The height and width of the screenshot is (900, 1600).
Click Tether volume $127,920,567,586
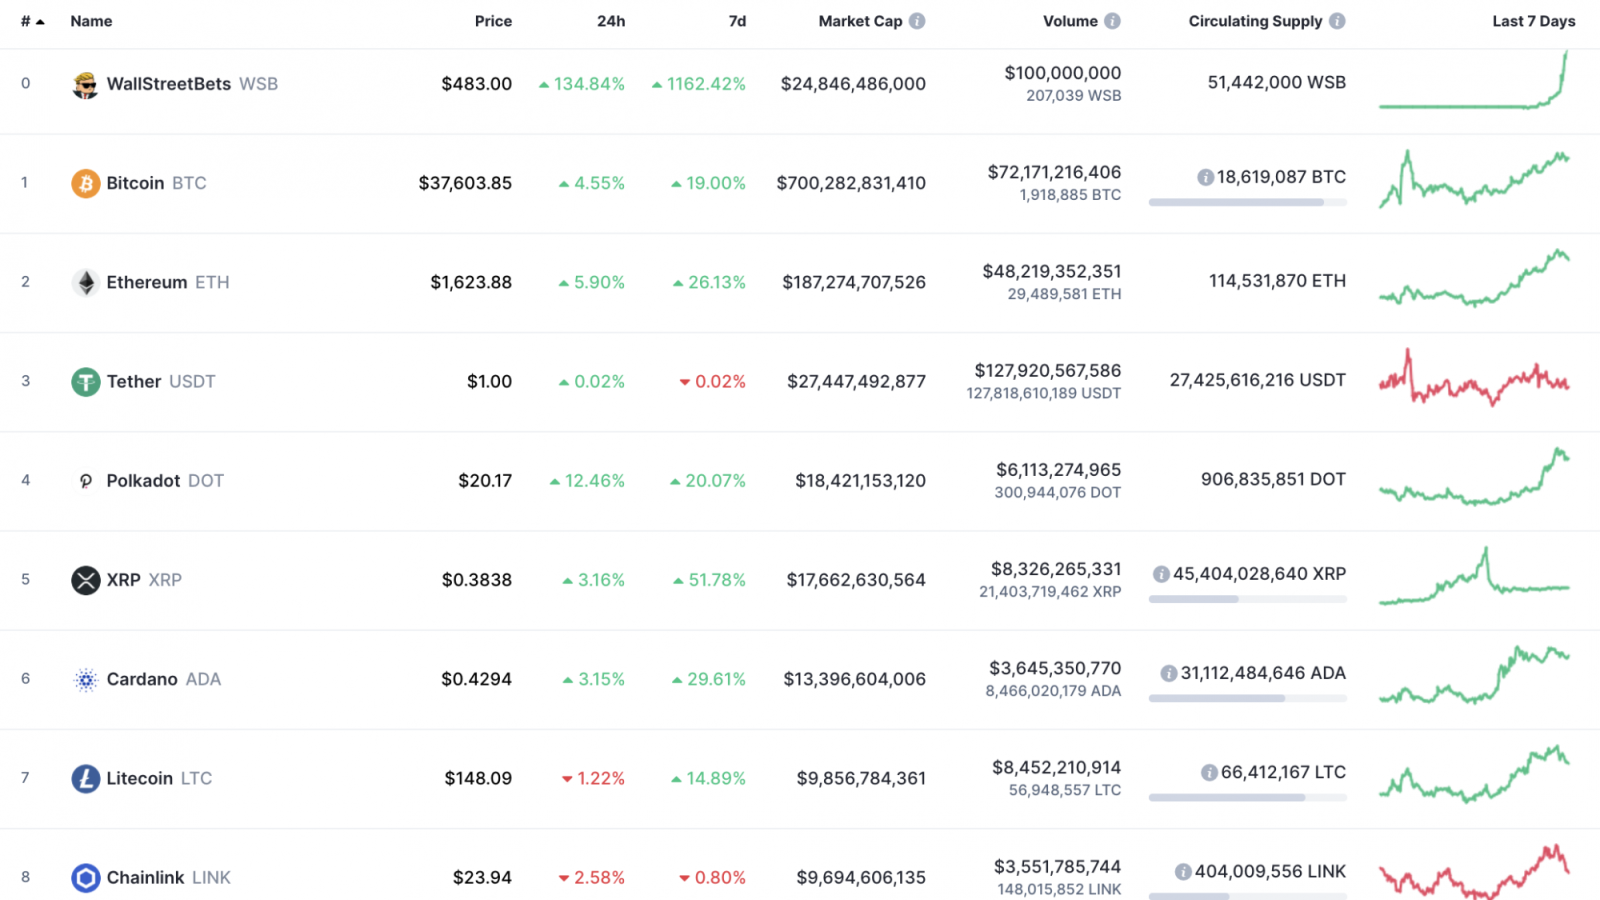tap(1048, 370)
